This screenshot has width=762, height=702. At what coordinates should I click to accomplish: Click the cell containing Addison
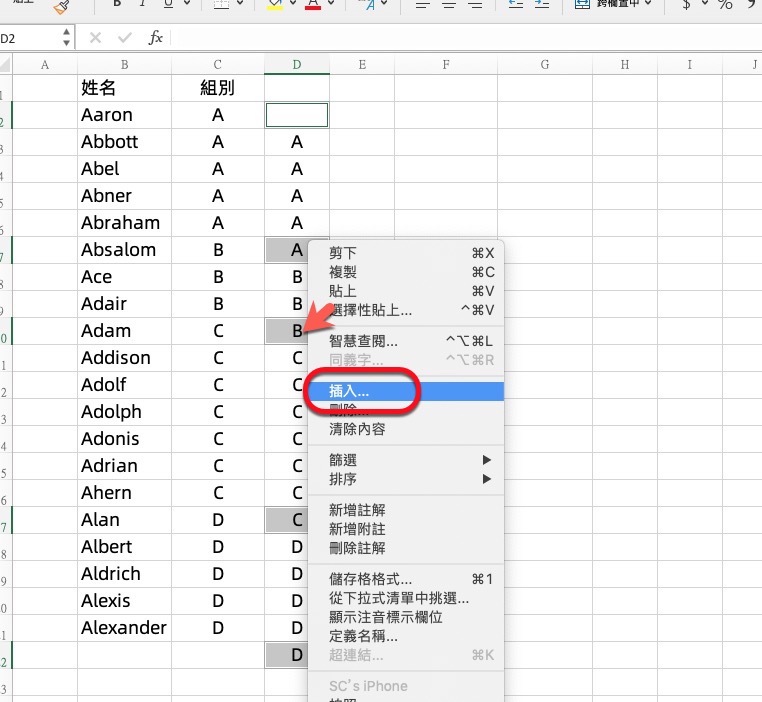click(124, 358)
